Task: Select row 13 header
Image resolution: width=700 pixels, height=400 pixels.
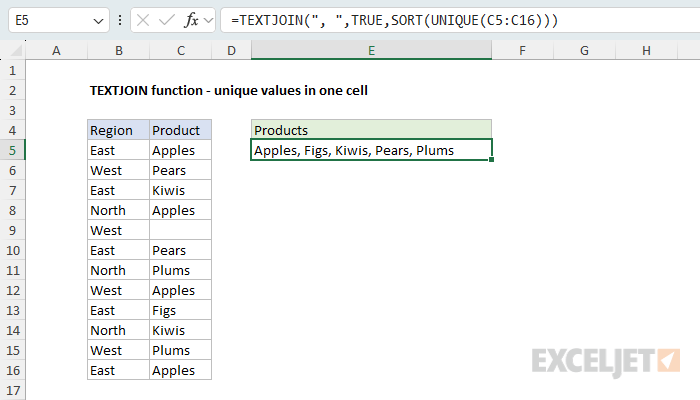Action: [12, 310]
